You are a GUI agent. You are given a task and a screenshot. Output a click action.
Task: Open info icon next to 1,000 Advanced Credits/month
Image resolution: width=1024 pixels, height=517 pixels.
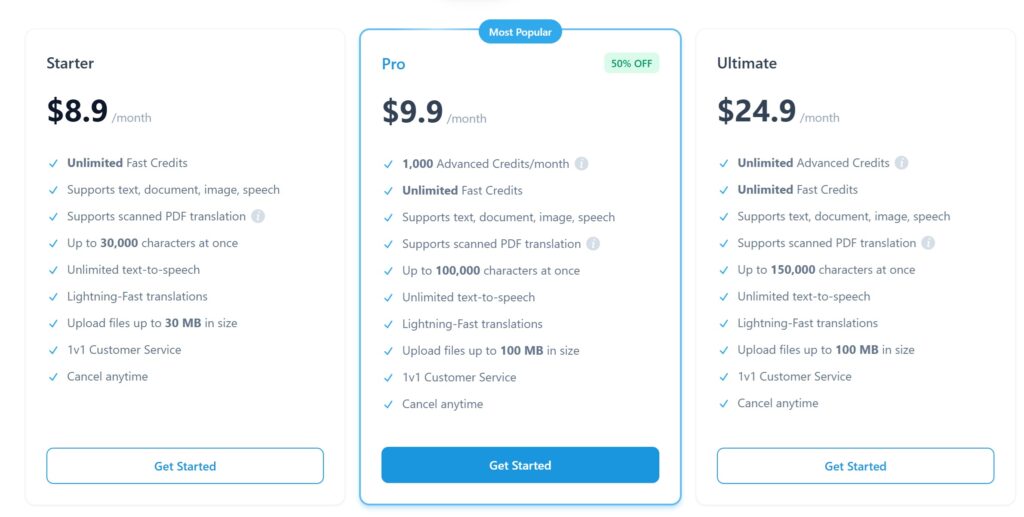581,164
